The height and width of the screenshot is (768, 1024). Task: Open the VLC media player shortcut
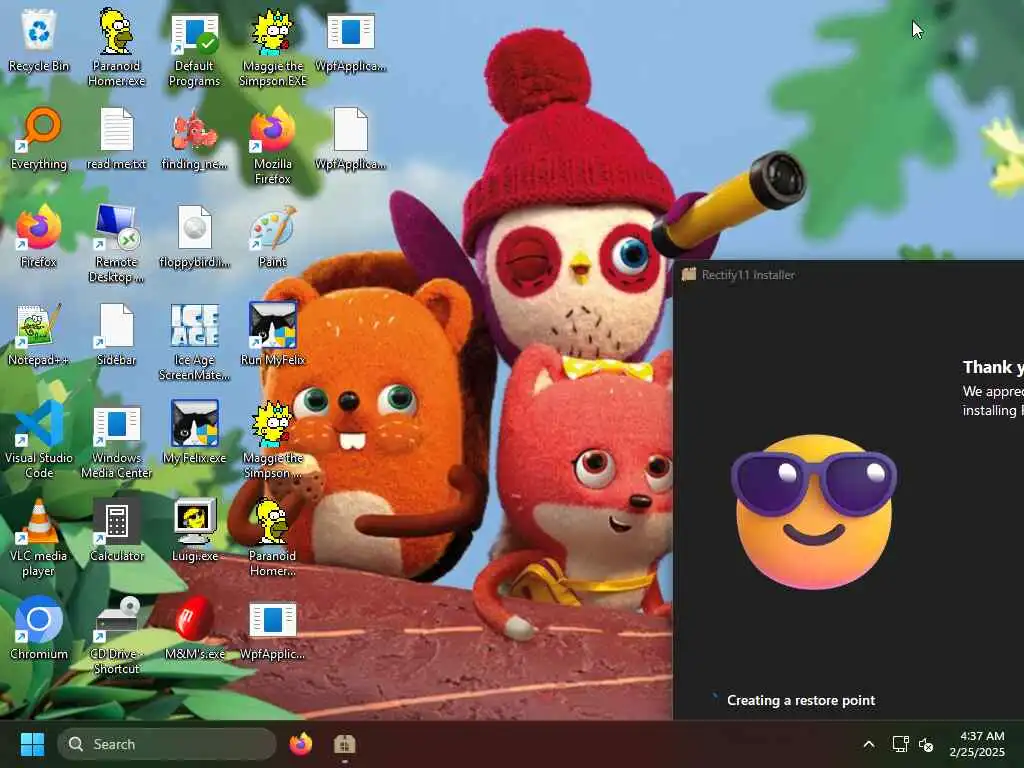39,537
